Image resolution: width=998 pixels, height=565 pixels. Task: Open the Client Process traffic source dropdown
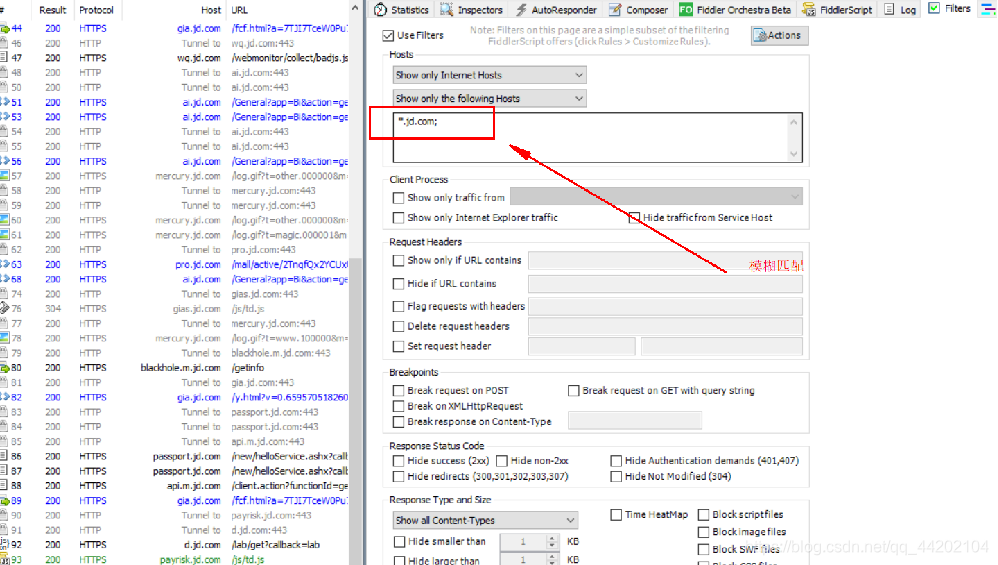click(x=656, y=197)
